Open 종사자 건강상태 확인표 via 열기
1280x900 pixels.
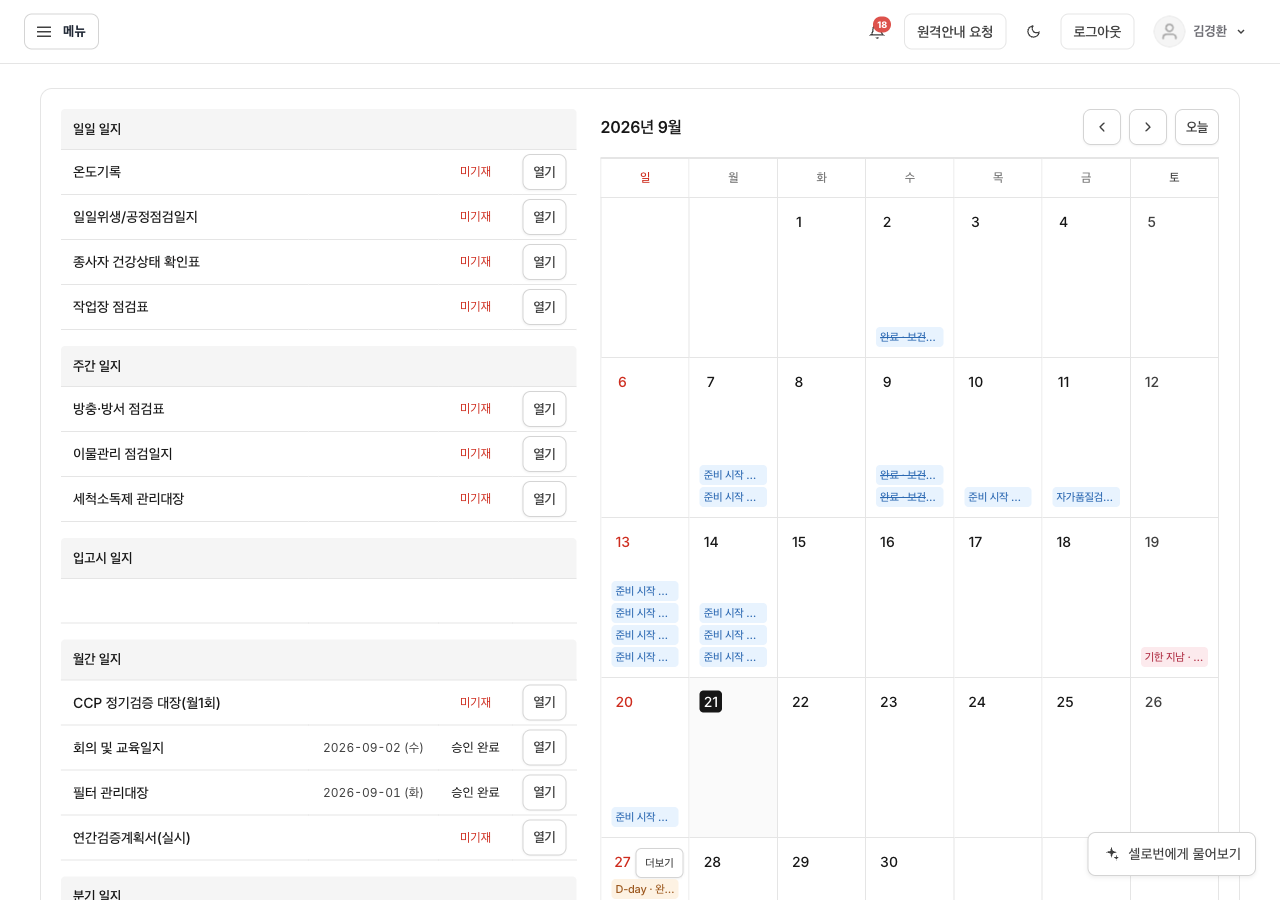coord(544,262)
